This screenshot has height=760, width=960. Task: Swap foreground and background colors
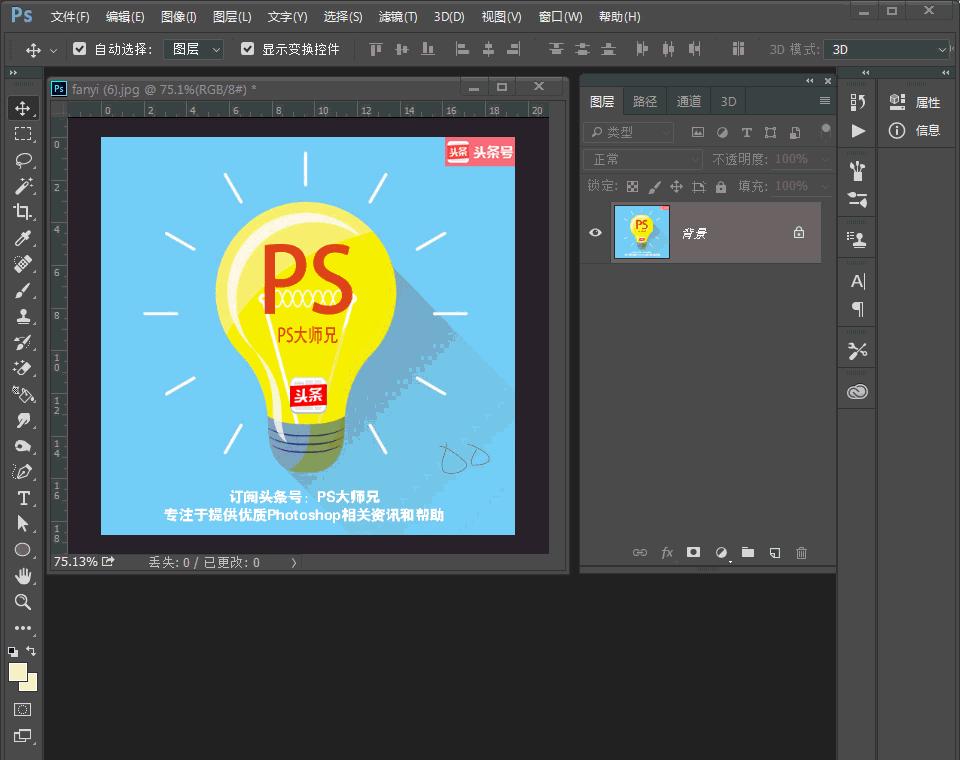[31, 651]
